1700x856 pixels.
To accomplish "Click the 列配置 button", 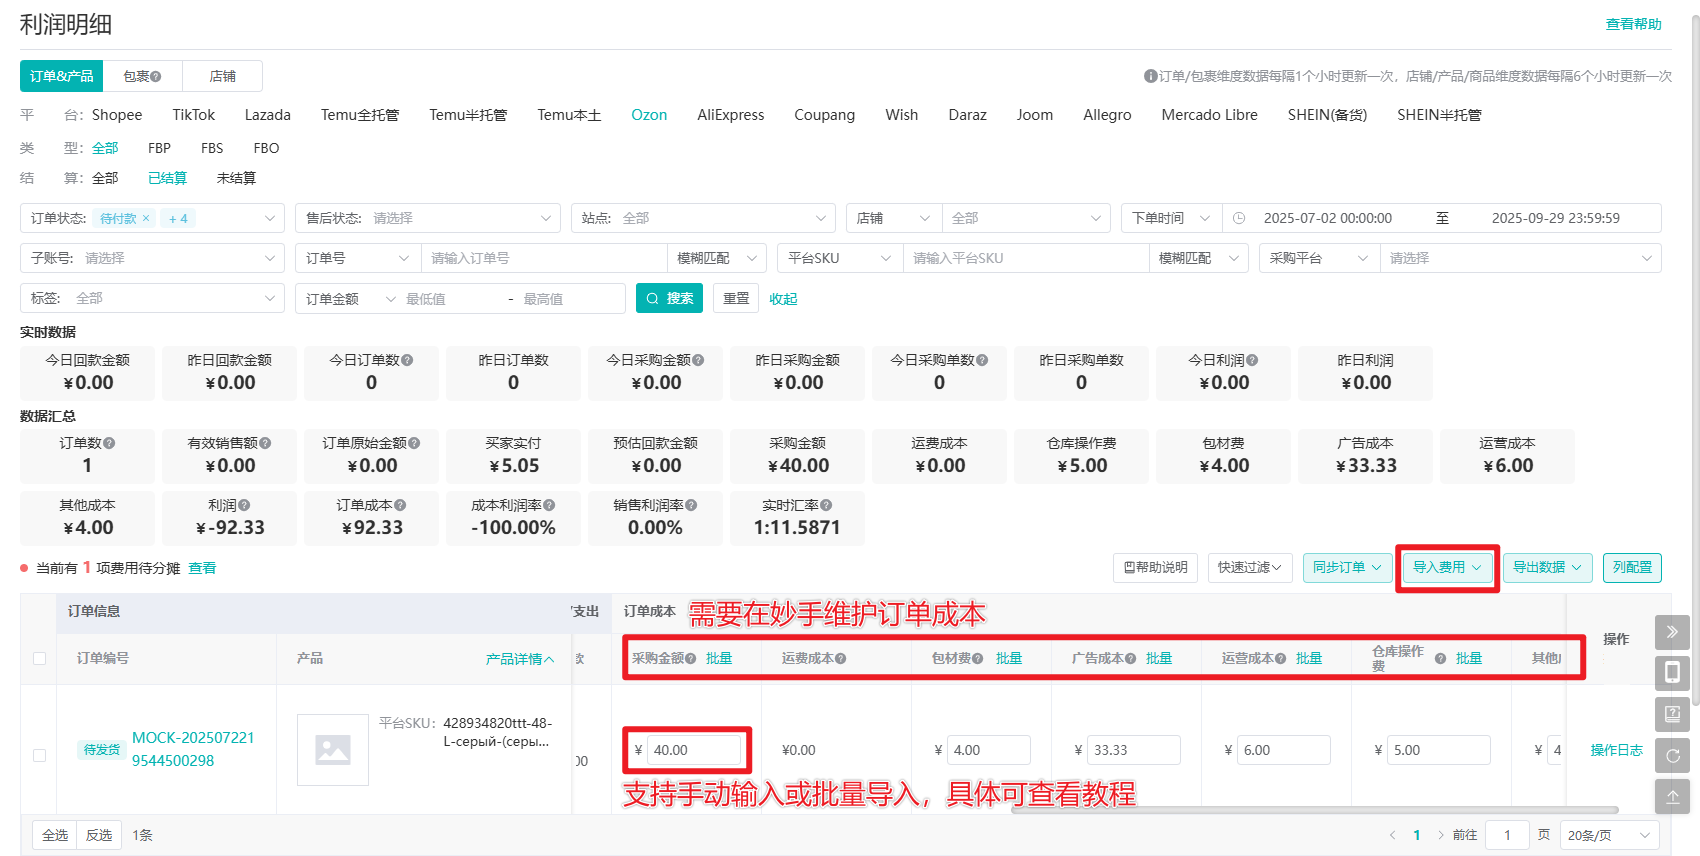I will tap(1632, 568).
